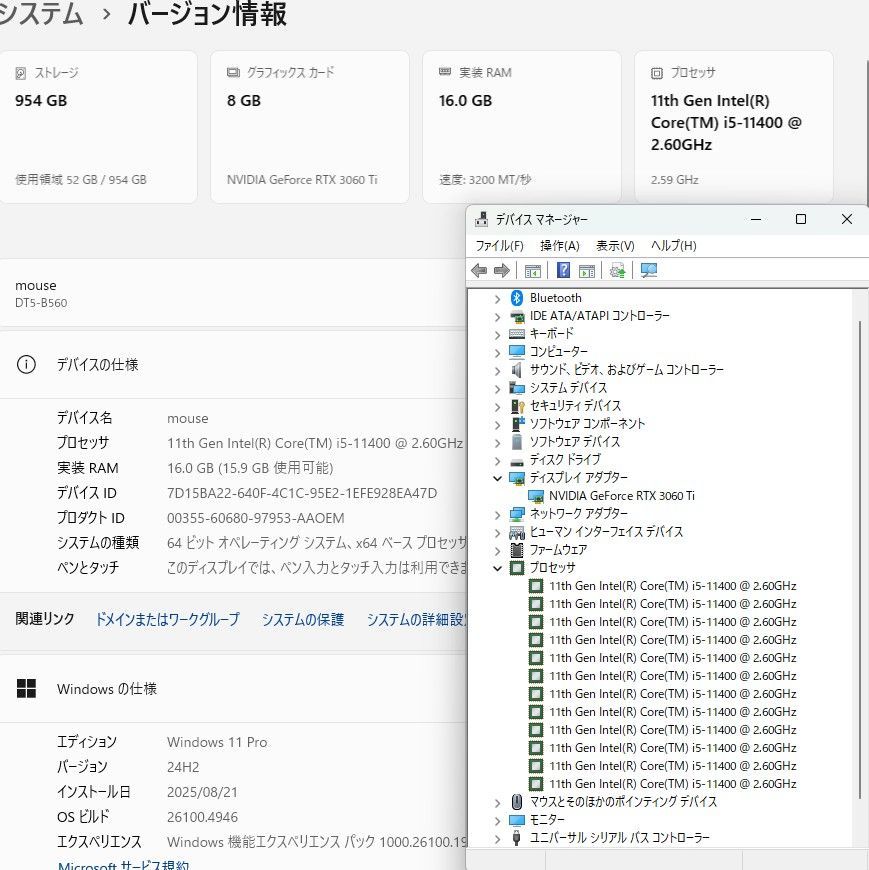Click the edition value Windows 11 Pro

[217, 742]
